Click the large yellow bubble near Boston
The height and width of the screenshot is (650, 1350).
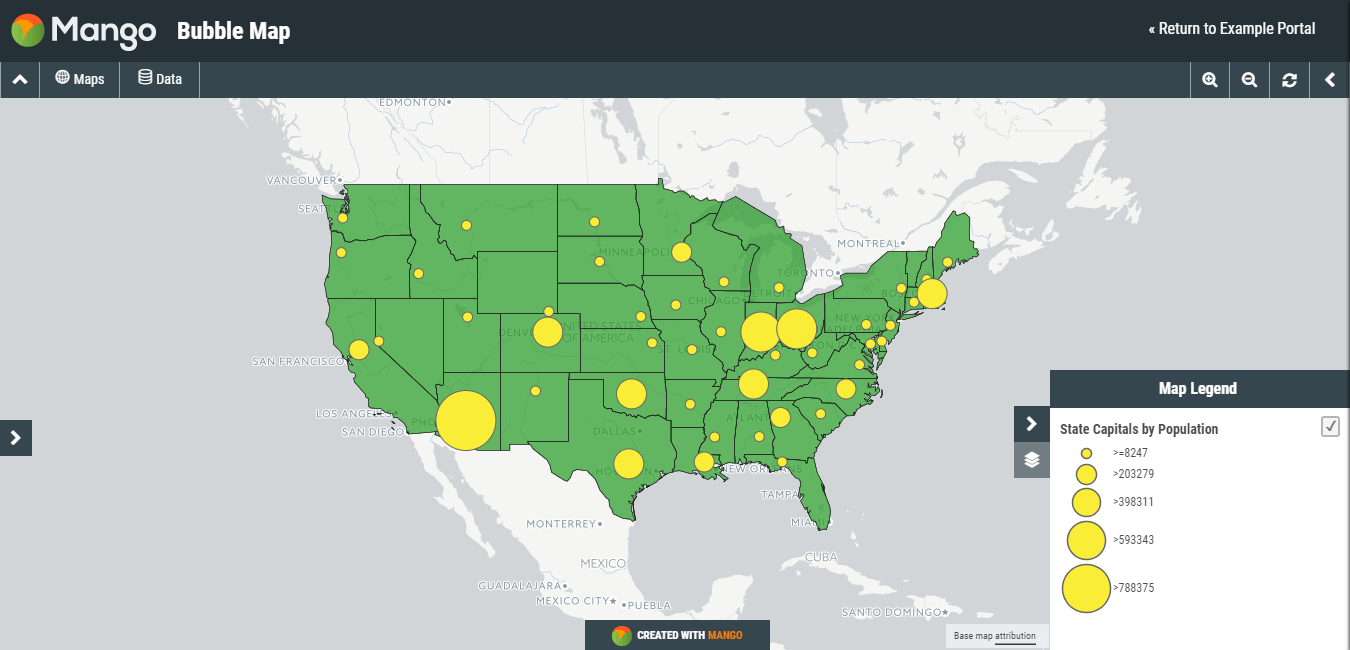coord(932,293)
